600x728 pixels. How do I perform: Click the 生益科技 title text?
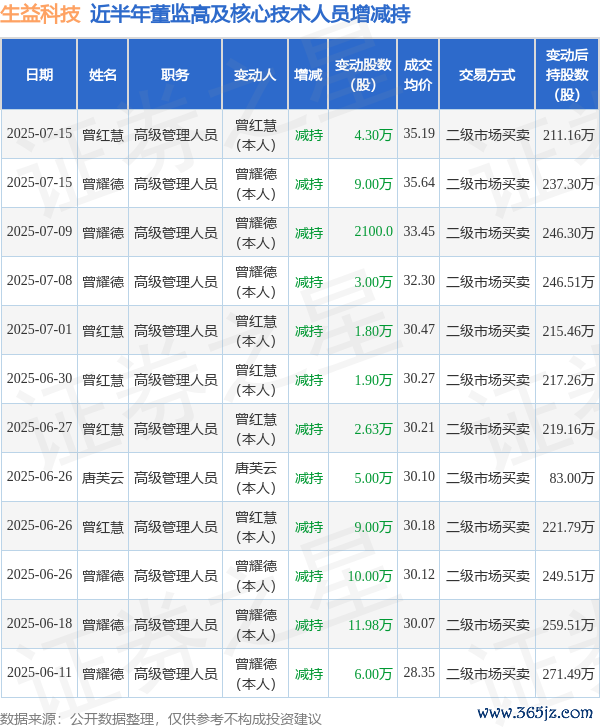pos(40,14)
